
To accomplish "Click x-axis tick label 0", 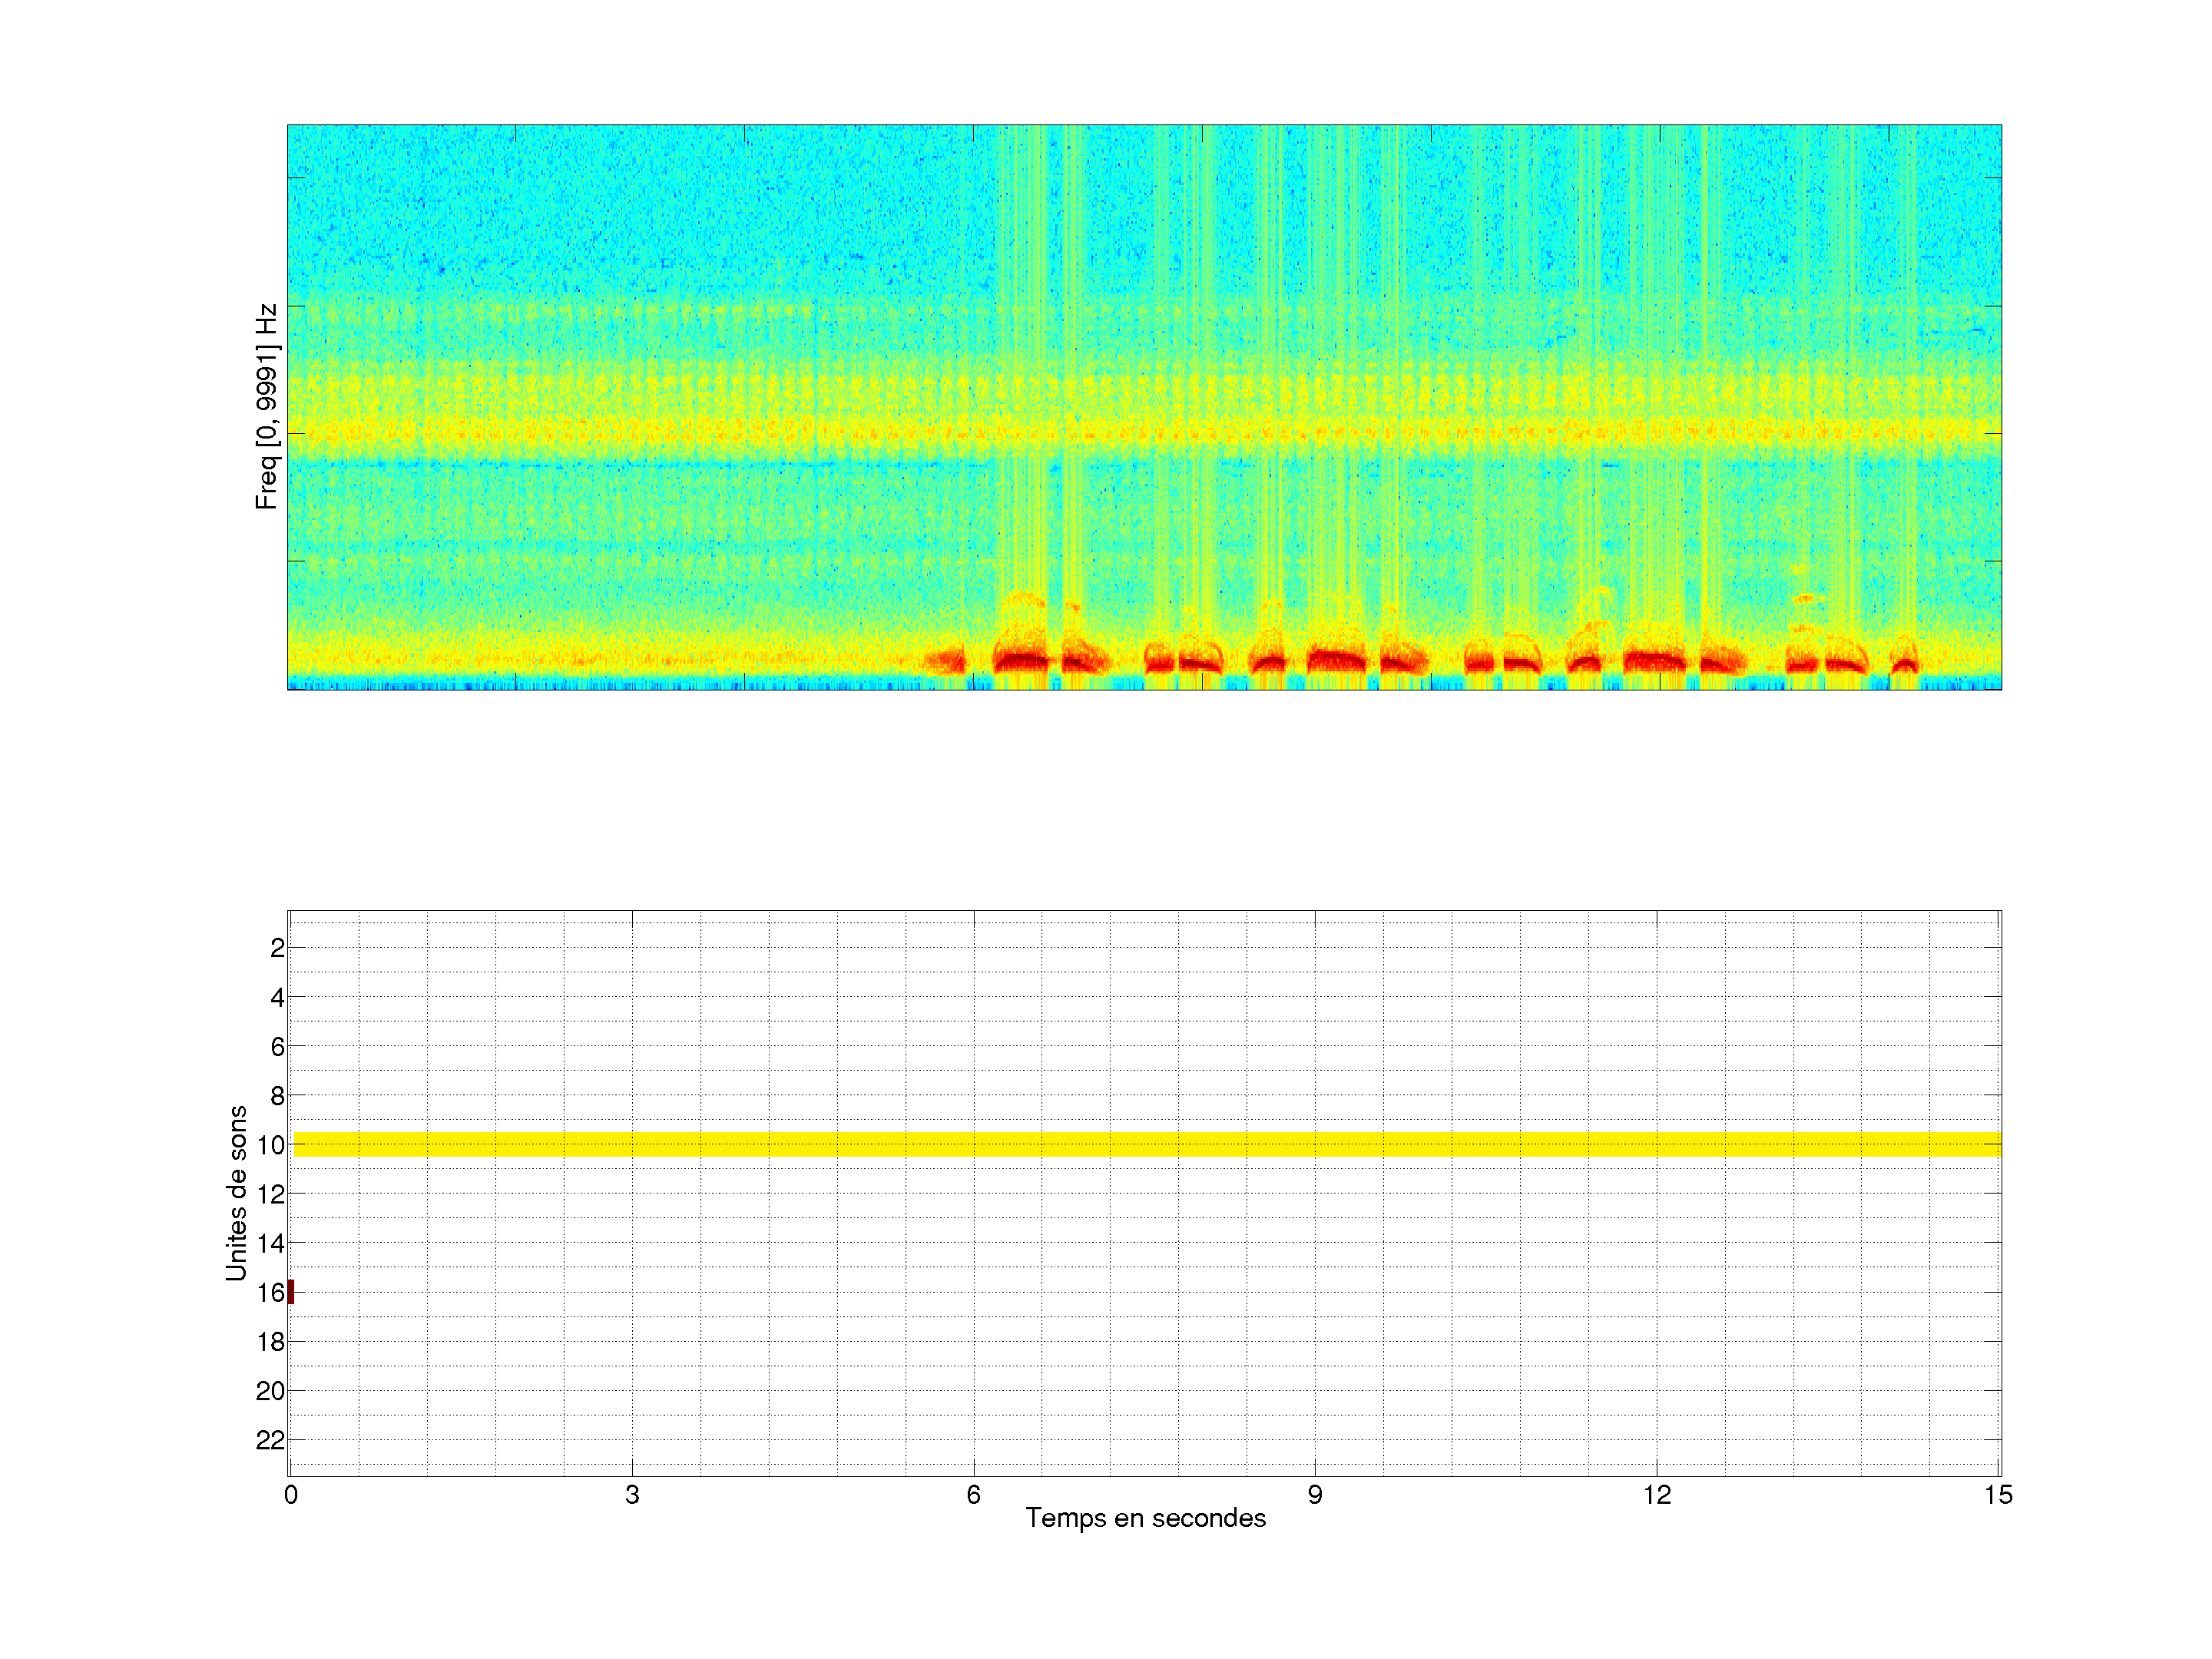I will (x=291, y=1495).
